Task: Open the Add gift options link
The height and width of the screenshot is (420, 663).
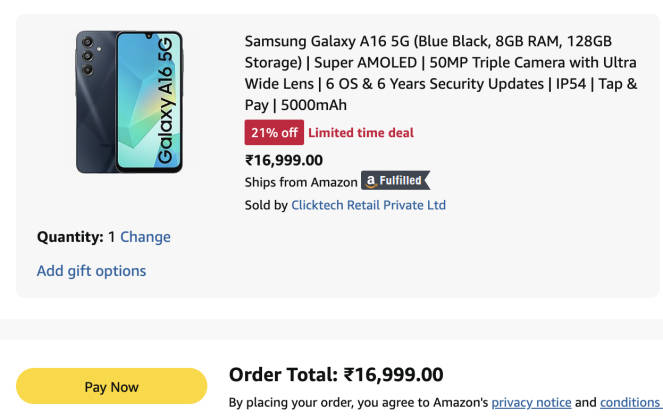Action: (91, 271)
